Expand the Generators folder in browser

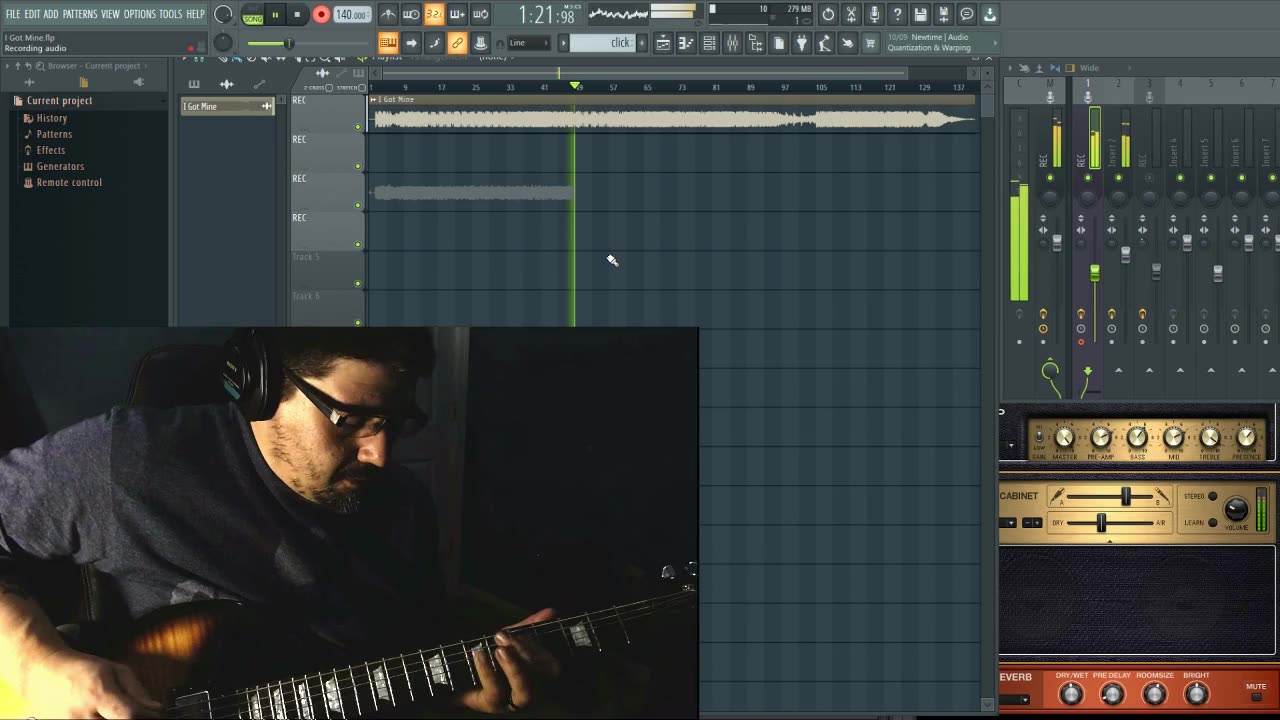[60, 166]
